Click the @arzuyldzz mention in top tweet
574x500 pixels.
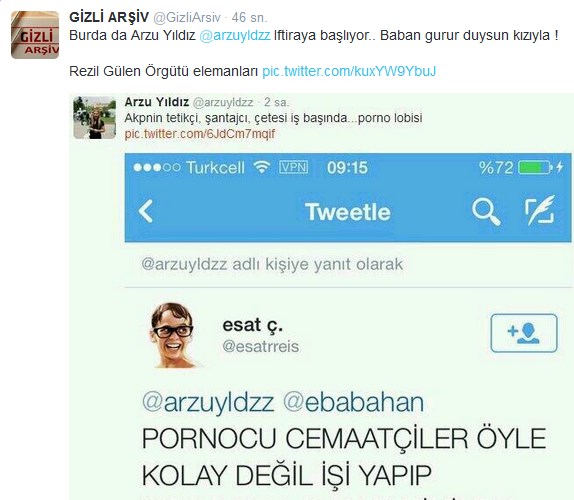click(x=235, y=36)
